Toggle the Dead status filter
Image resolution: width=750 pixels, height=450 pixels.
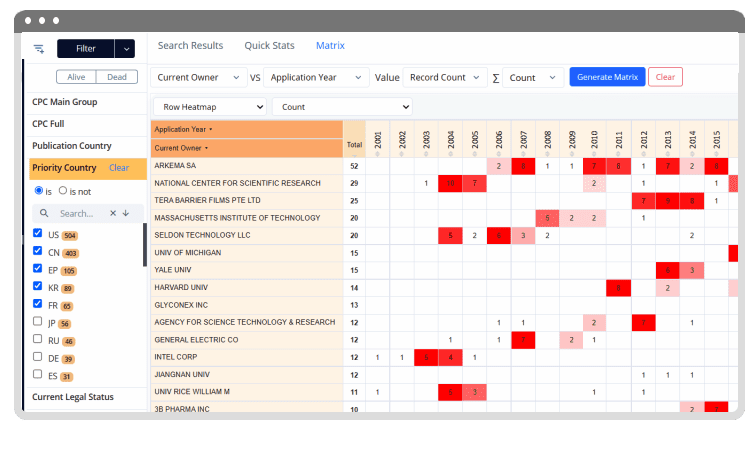117,77
